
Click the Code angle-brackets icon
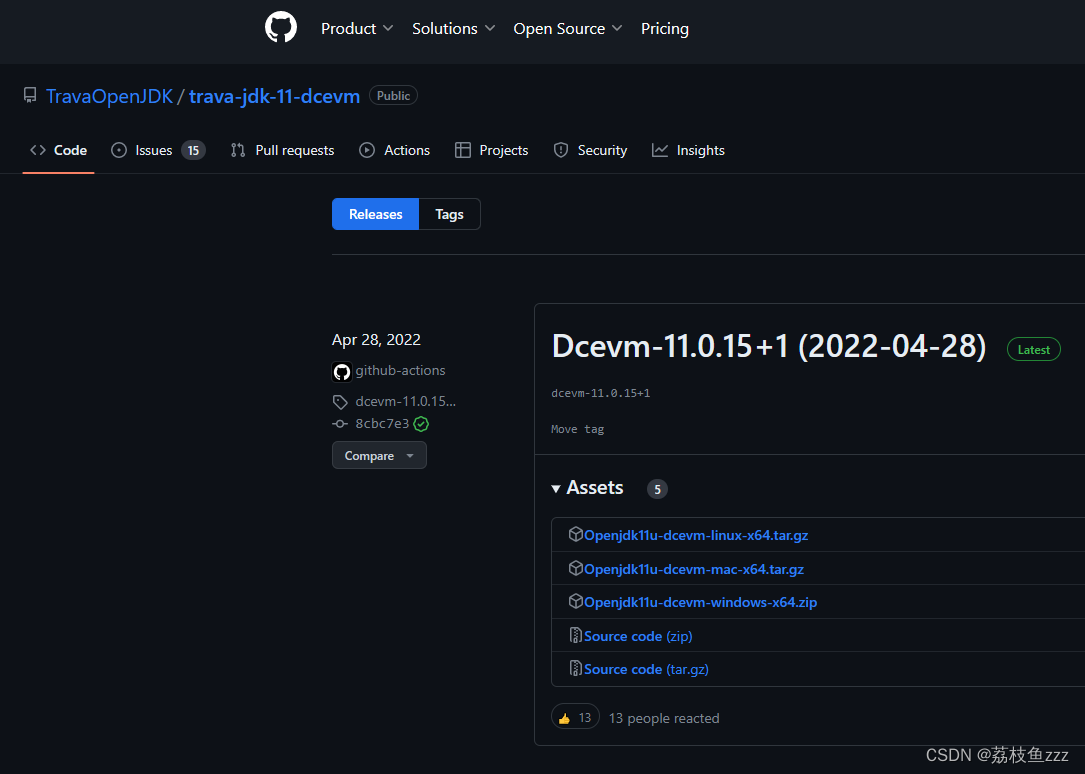(x=38, y=150)
